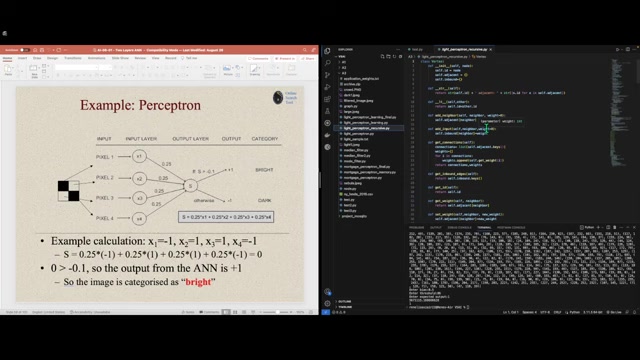Open the Testing flask icon in the activity bar
Screen dimensions: 640x360
click(x=327, y=111)
